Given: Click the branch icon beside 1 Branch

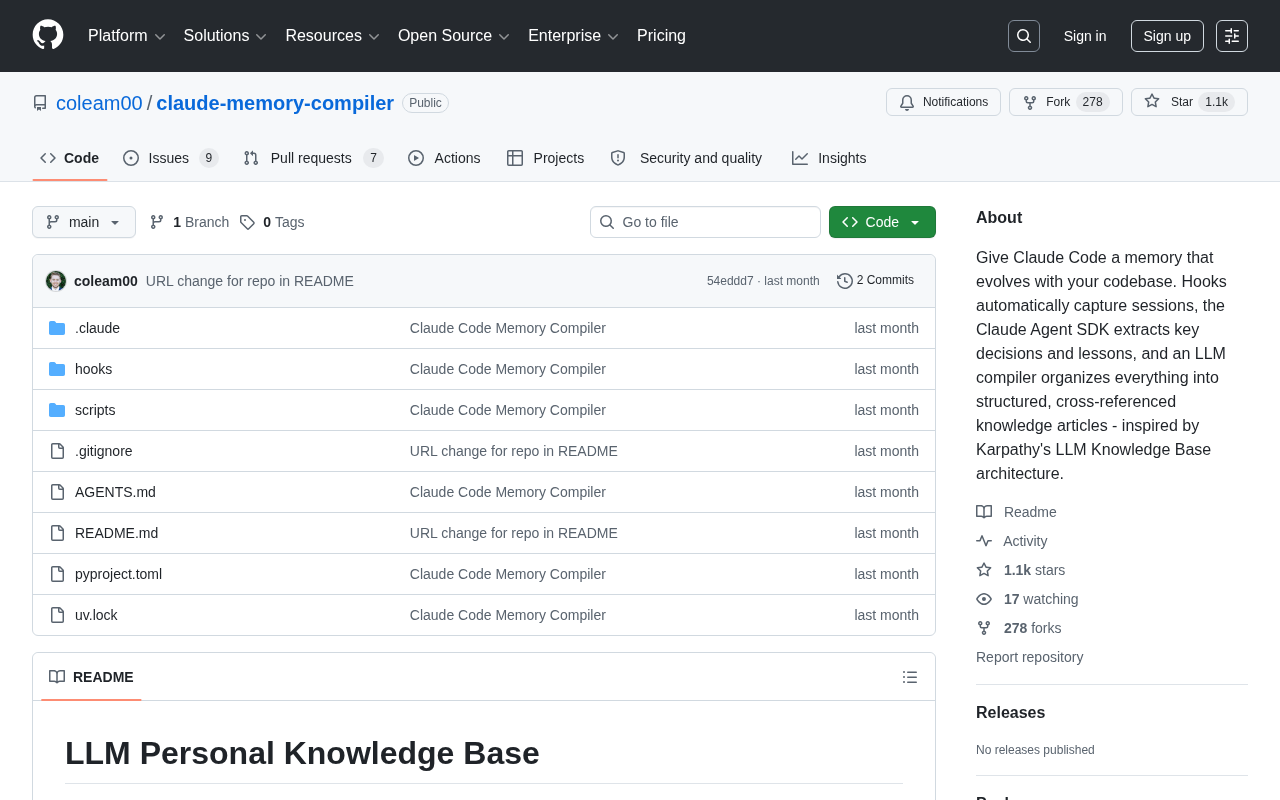Looking at the screenshot, I should (157, 222).
